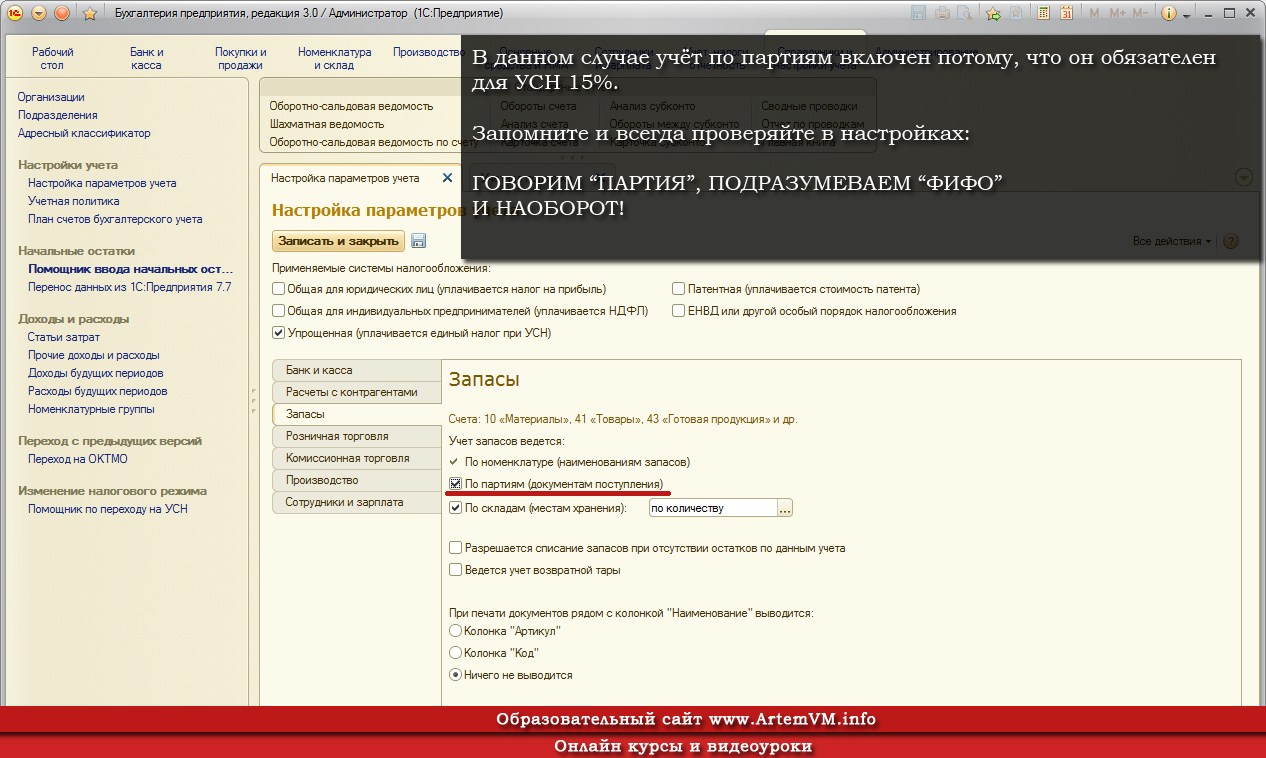Open the info (i) icon

click(1169, 13)
